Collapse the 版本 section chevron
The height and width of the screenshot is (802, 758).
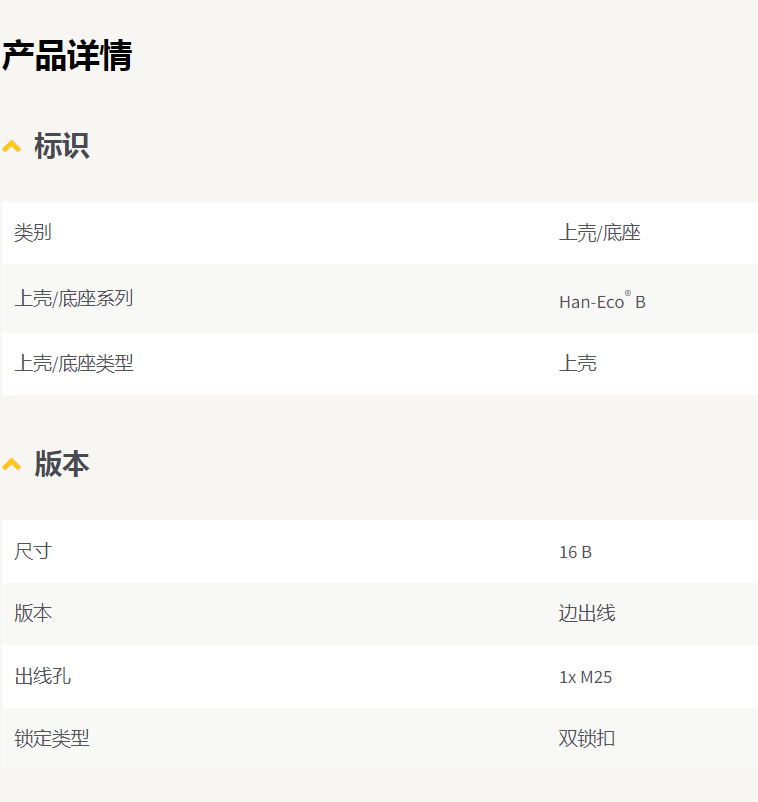(x=11, y=465)
